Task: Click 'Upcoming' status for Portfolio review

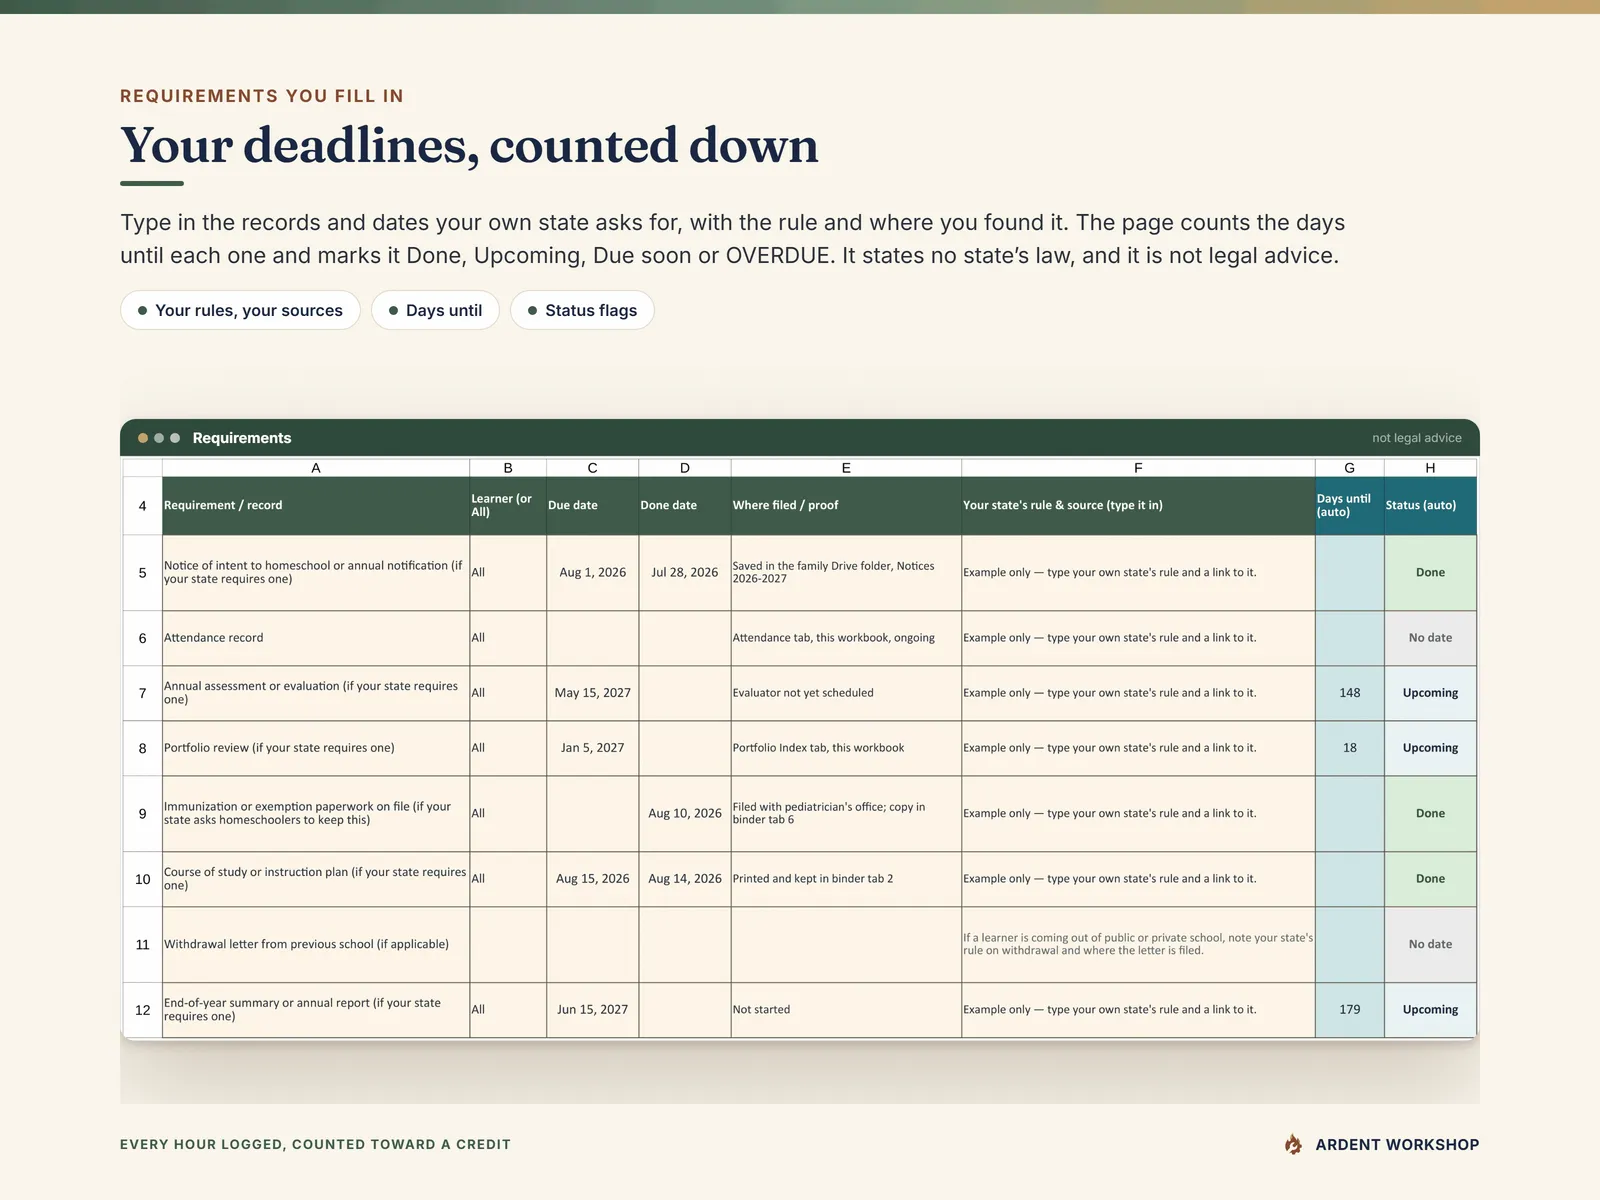Action: (1430, 748)
